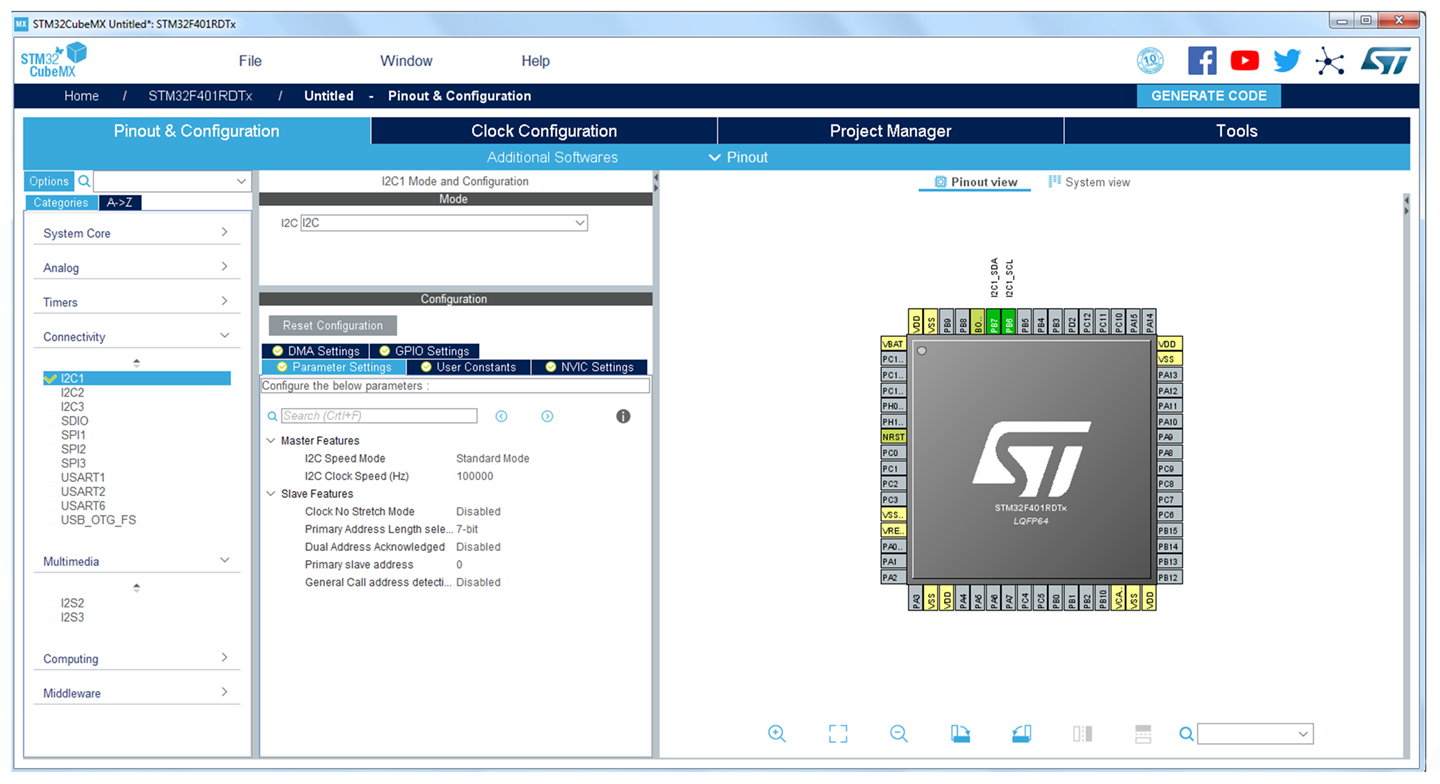Viewport: 1440px width, 784px height.
Task: Select I2S2 in the Multimedia list
Action: [x=72, y=603]
